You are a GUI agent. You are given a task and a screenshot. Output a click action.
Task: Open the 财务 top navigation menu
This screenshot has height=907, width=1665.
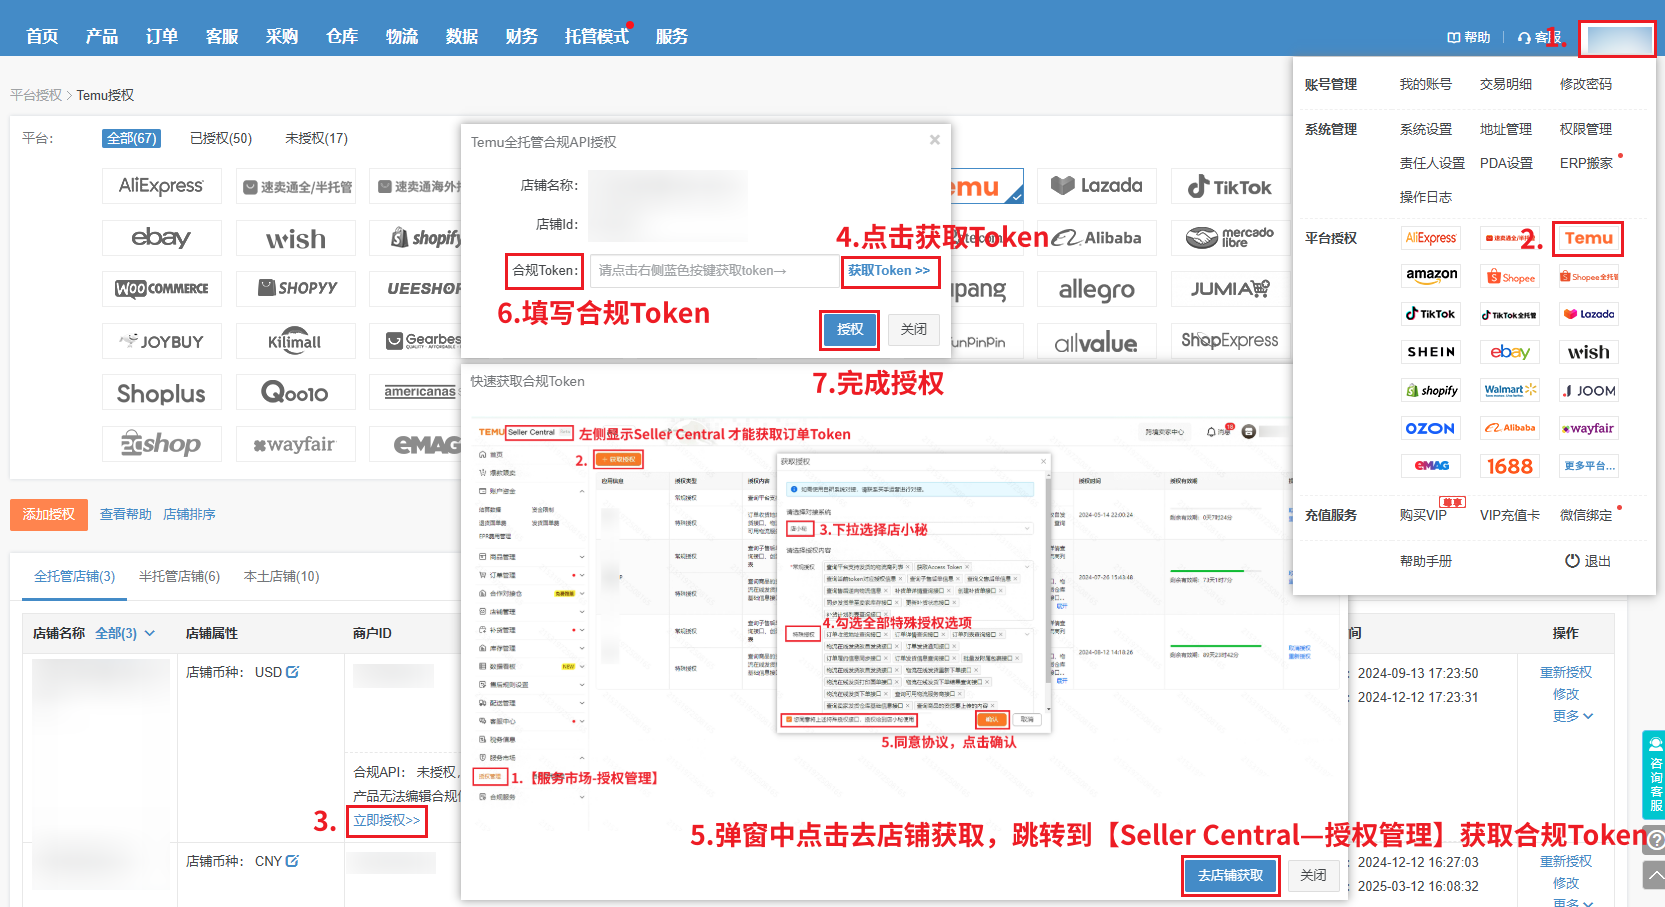[522, 37]
